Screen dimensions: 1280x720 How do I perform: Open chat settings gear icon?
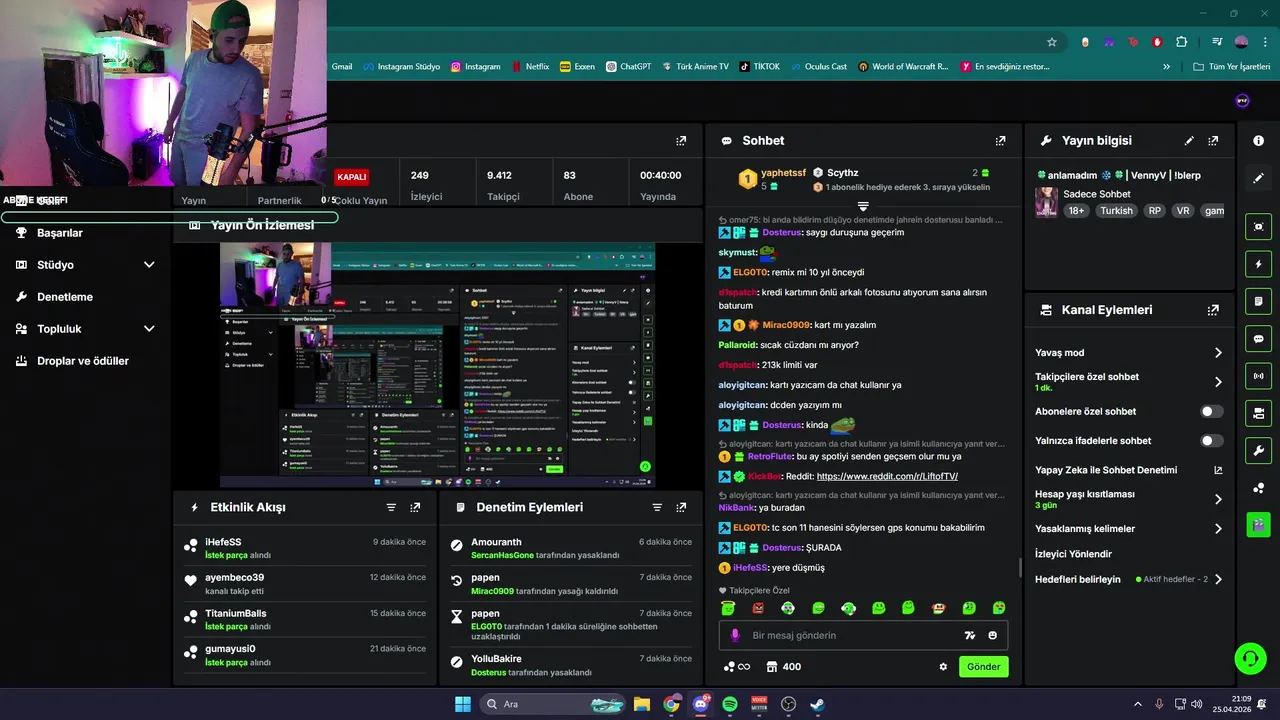point(943,667)
